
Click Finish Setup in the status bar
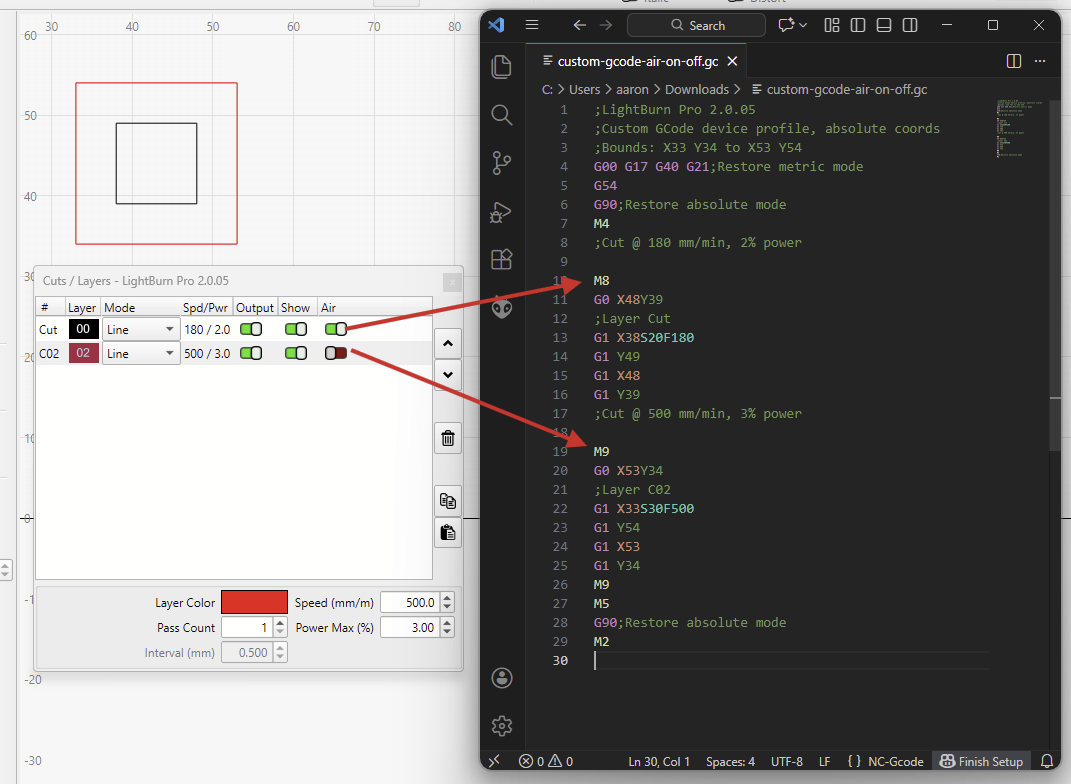[981, 761]
